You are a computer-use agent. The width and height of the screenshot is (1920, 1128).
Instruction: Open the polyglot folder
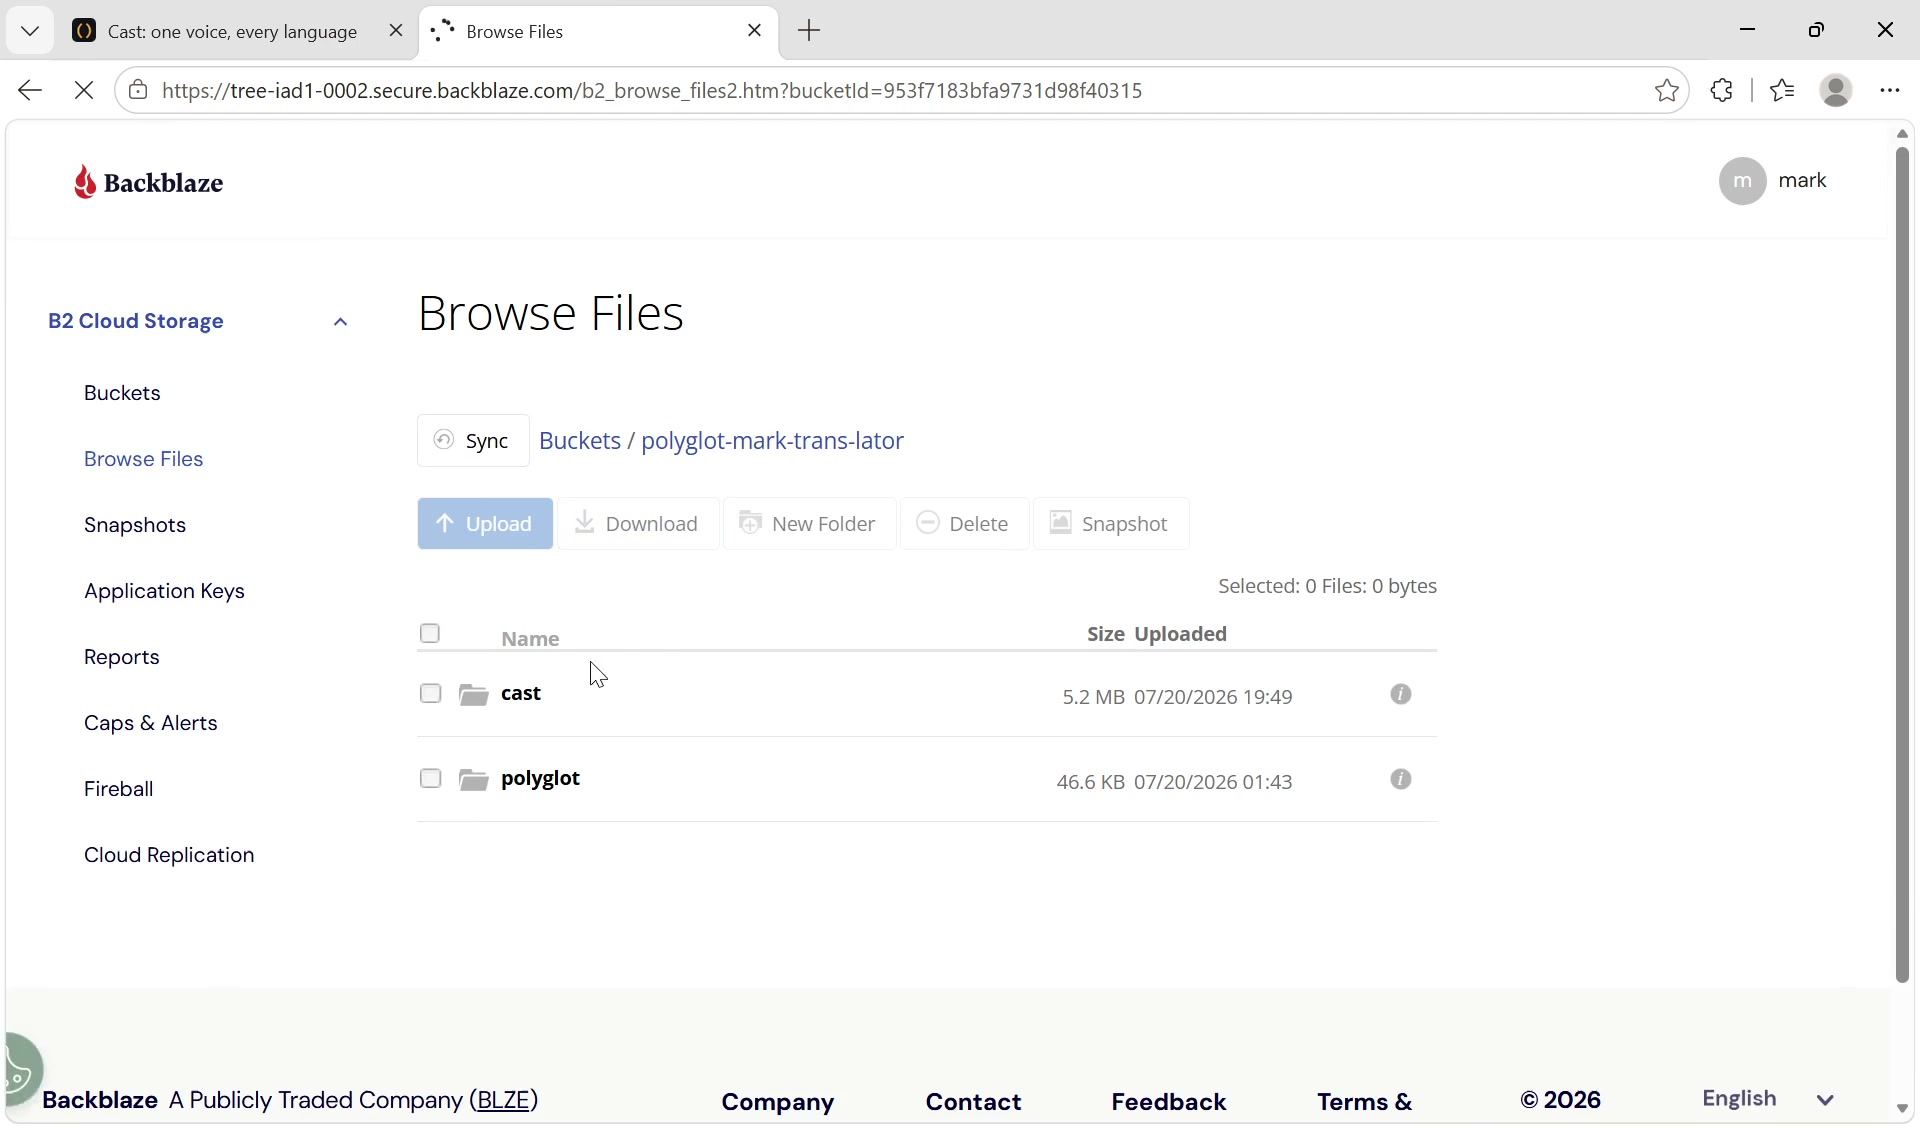540,779
